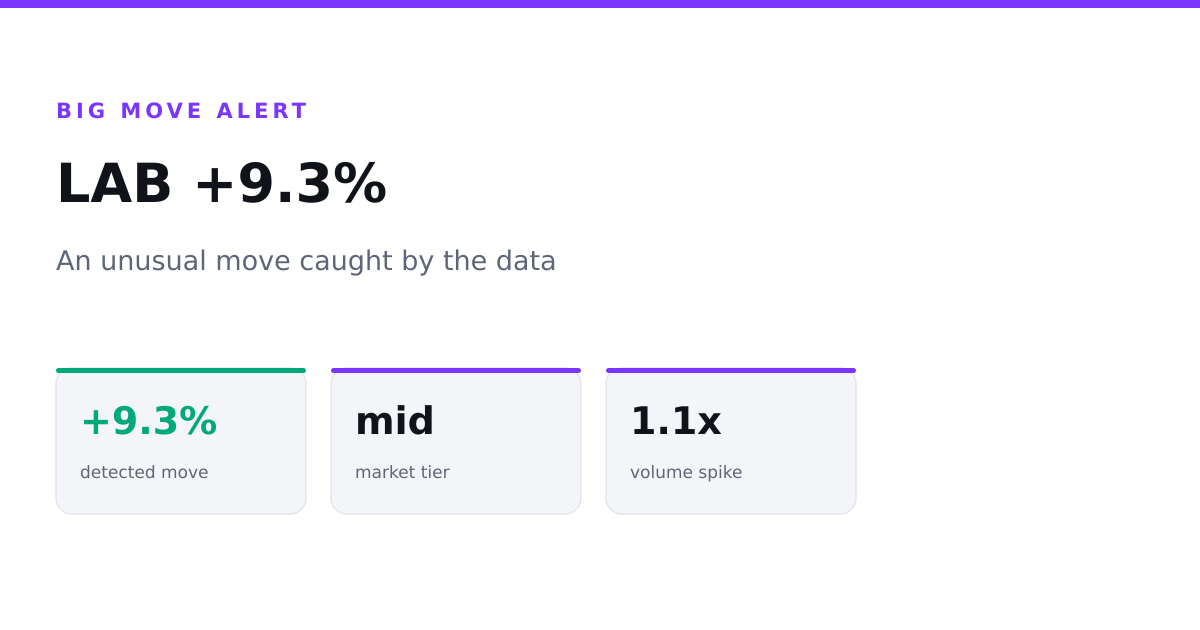Click the purple accent bar above mid

tap(456, 370)
